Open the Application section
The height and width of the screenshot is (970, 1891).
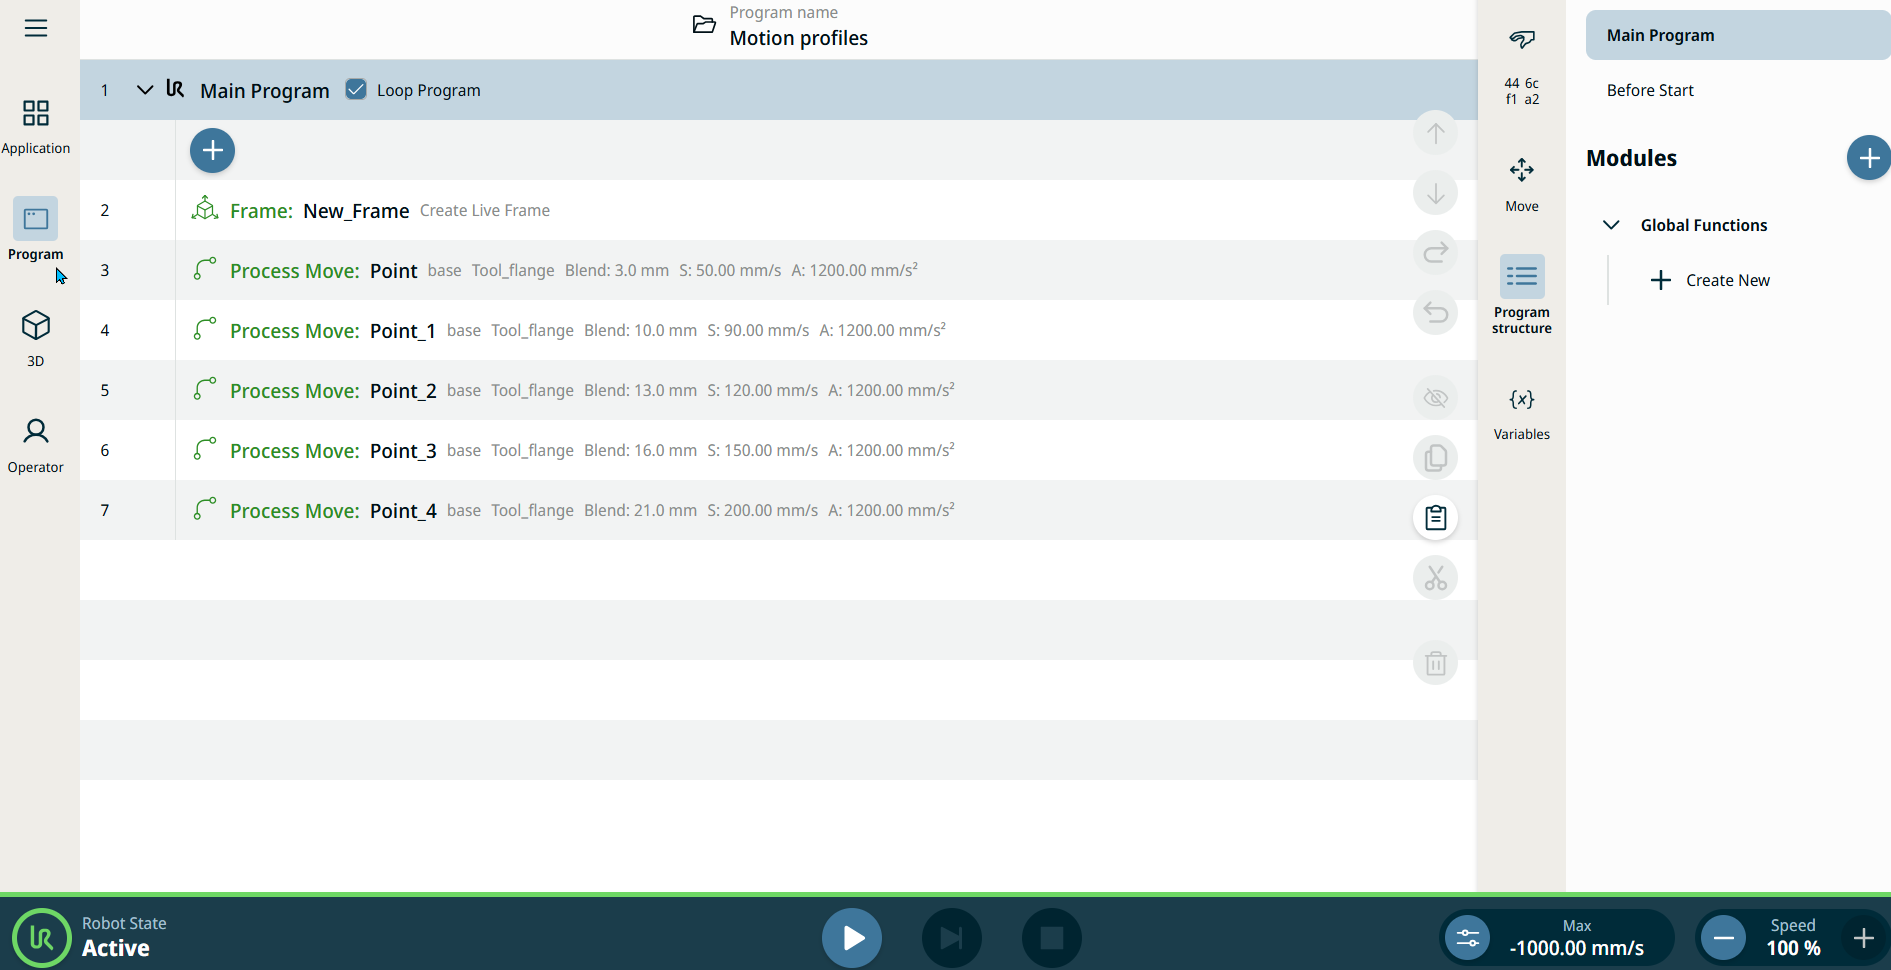36,126
